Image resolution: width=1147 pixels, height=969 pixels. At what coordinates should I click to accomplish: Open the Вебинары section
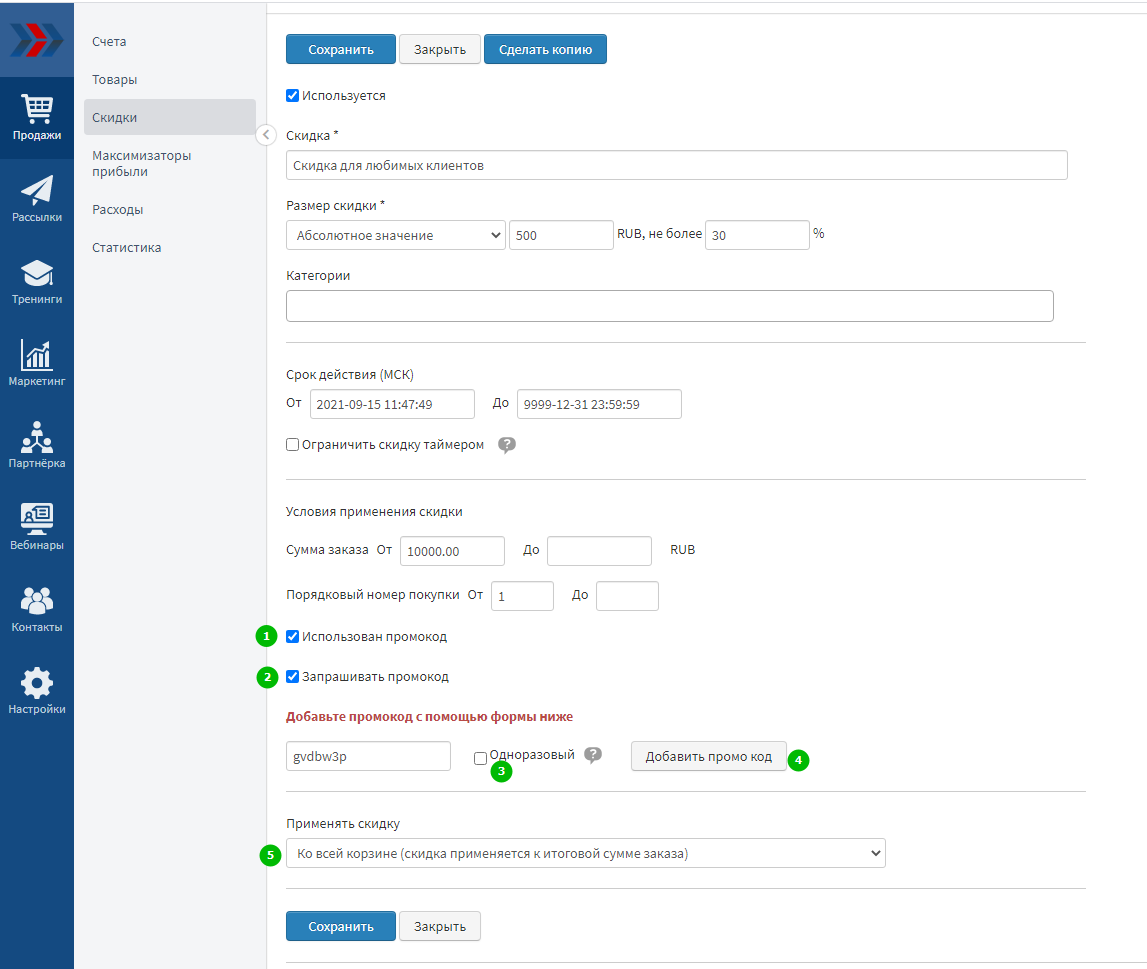(x=37, y=528)
